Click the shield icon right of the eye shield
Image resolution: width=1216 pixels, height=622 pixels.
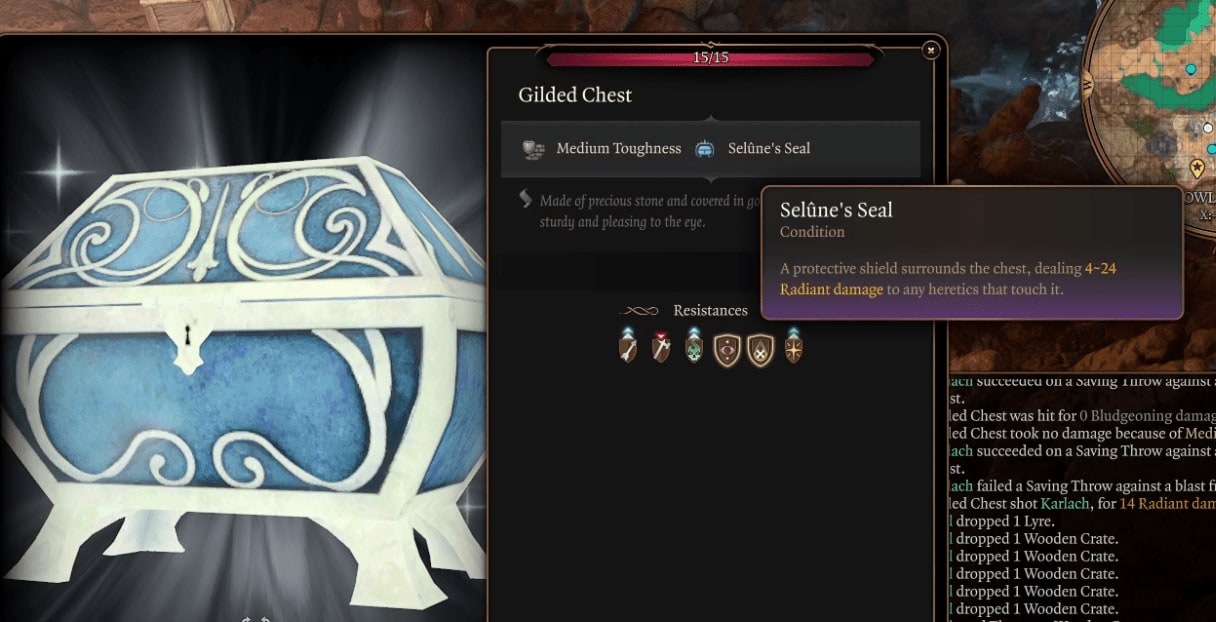761,349
